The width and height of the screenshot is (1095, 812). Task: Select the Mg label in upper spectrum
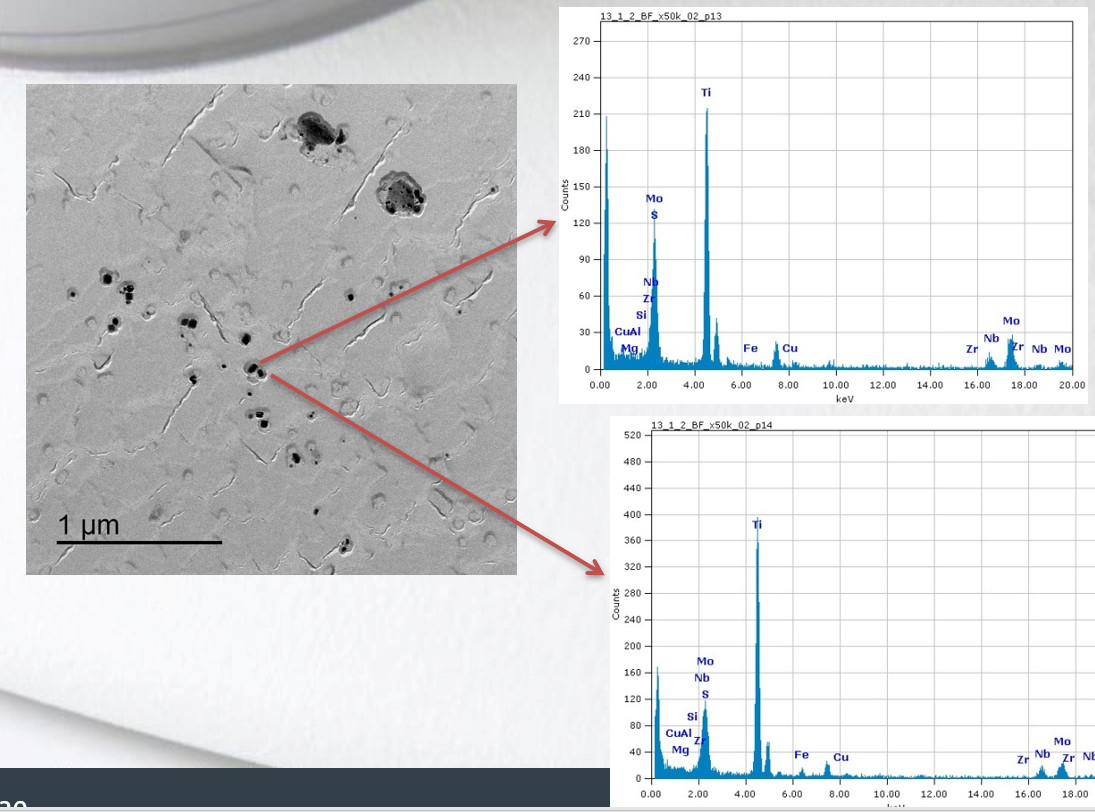tap(629, 348)
